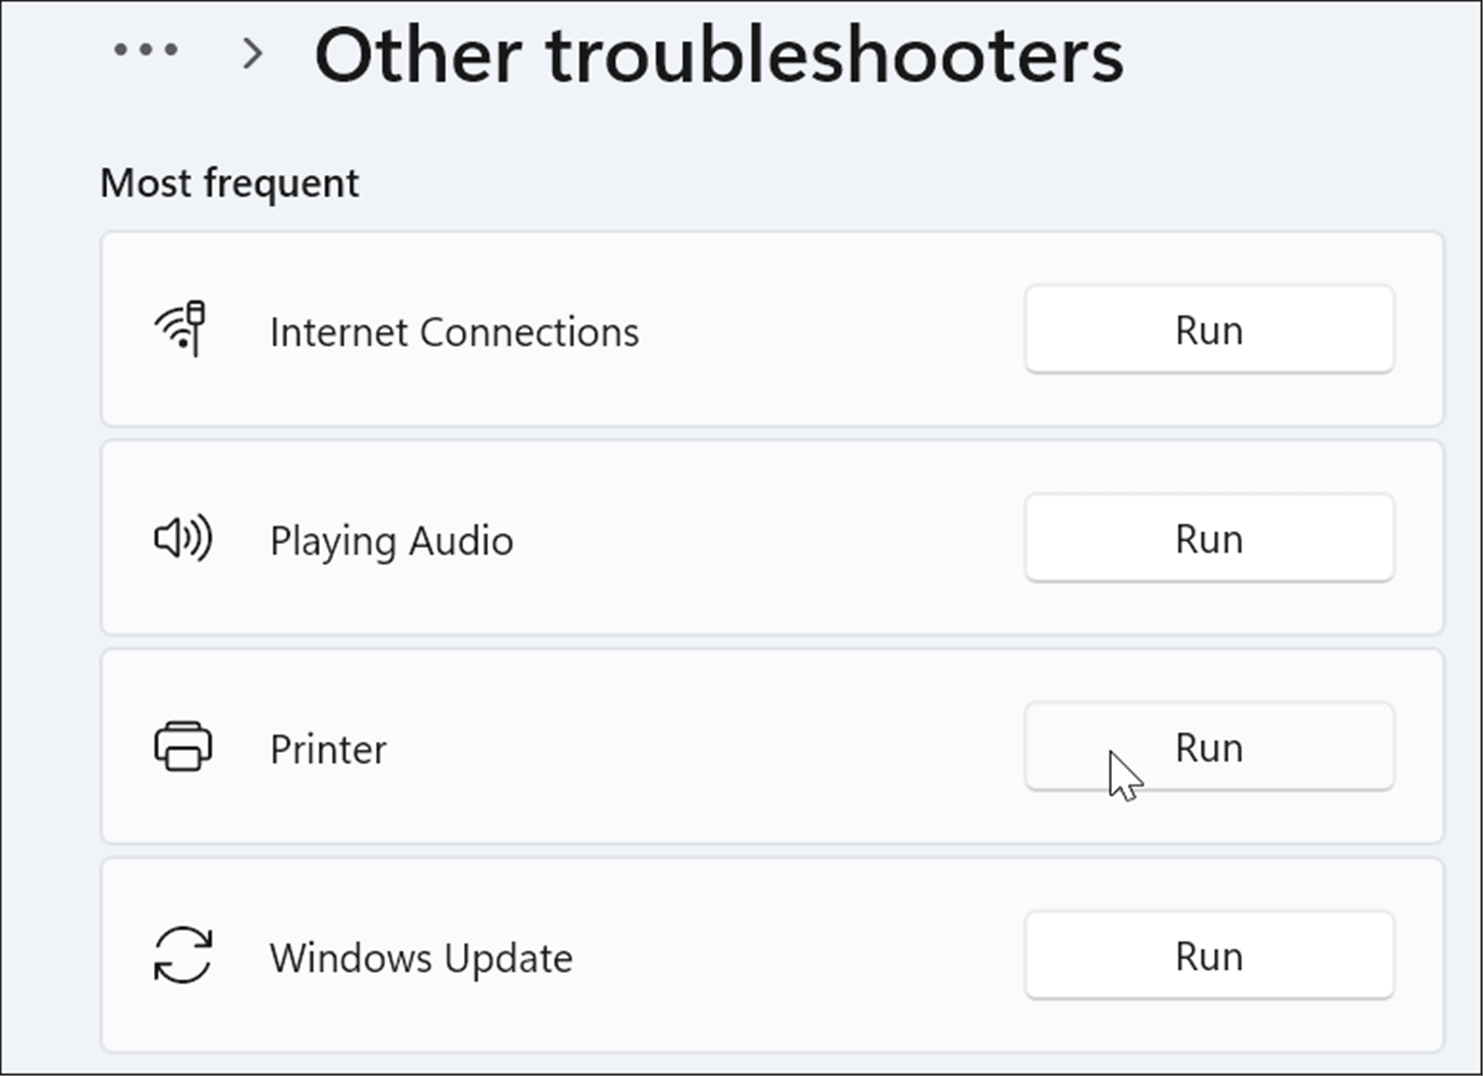Image resolution: width=1483 pixels, height=1076 pixels.
Task: Open Internet Connections troubleshooter details
Action: 453,331
